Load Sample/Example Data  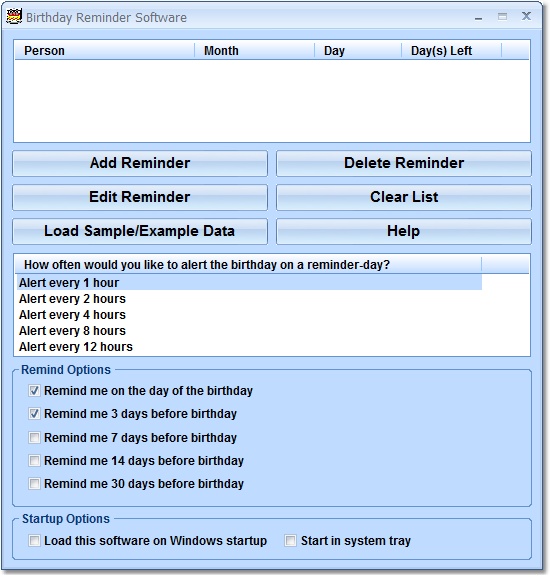(140, 231)
